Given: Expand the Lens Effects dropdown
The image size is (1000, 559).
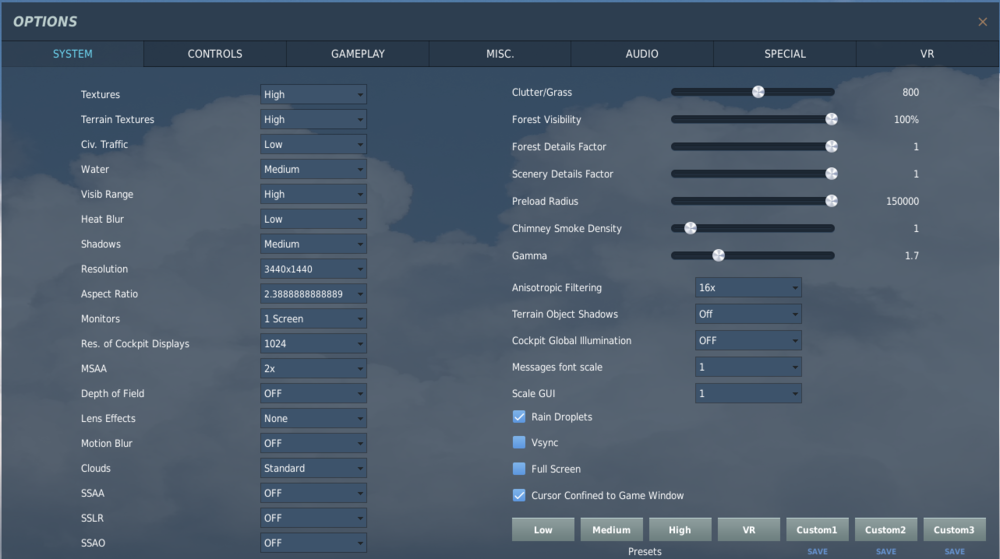Looking at the screenshot, I should coord(313,418).
